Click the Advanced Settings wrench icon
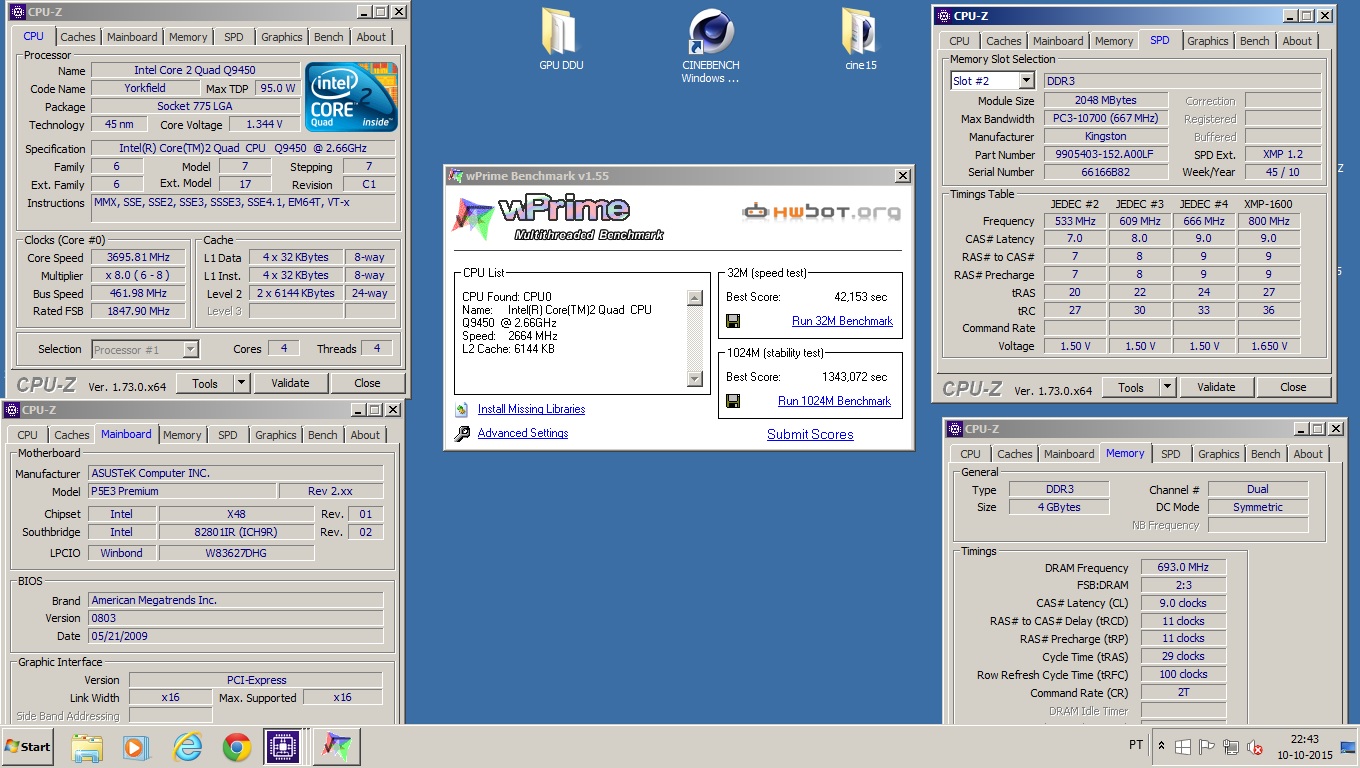The height and width of the screenshot is (768, 1360). (462, 434)
